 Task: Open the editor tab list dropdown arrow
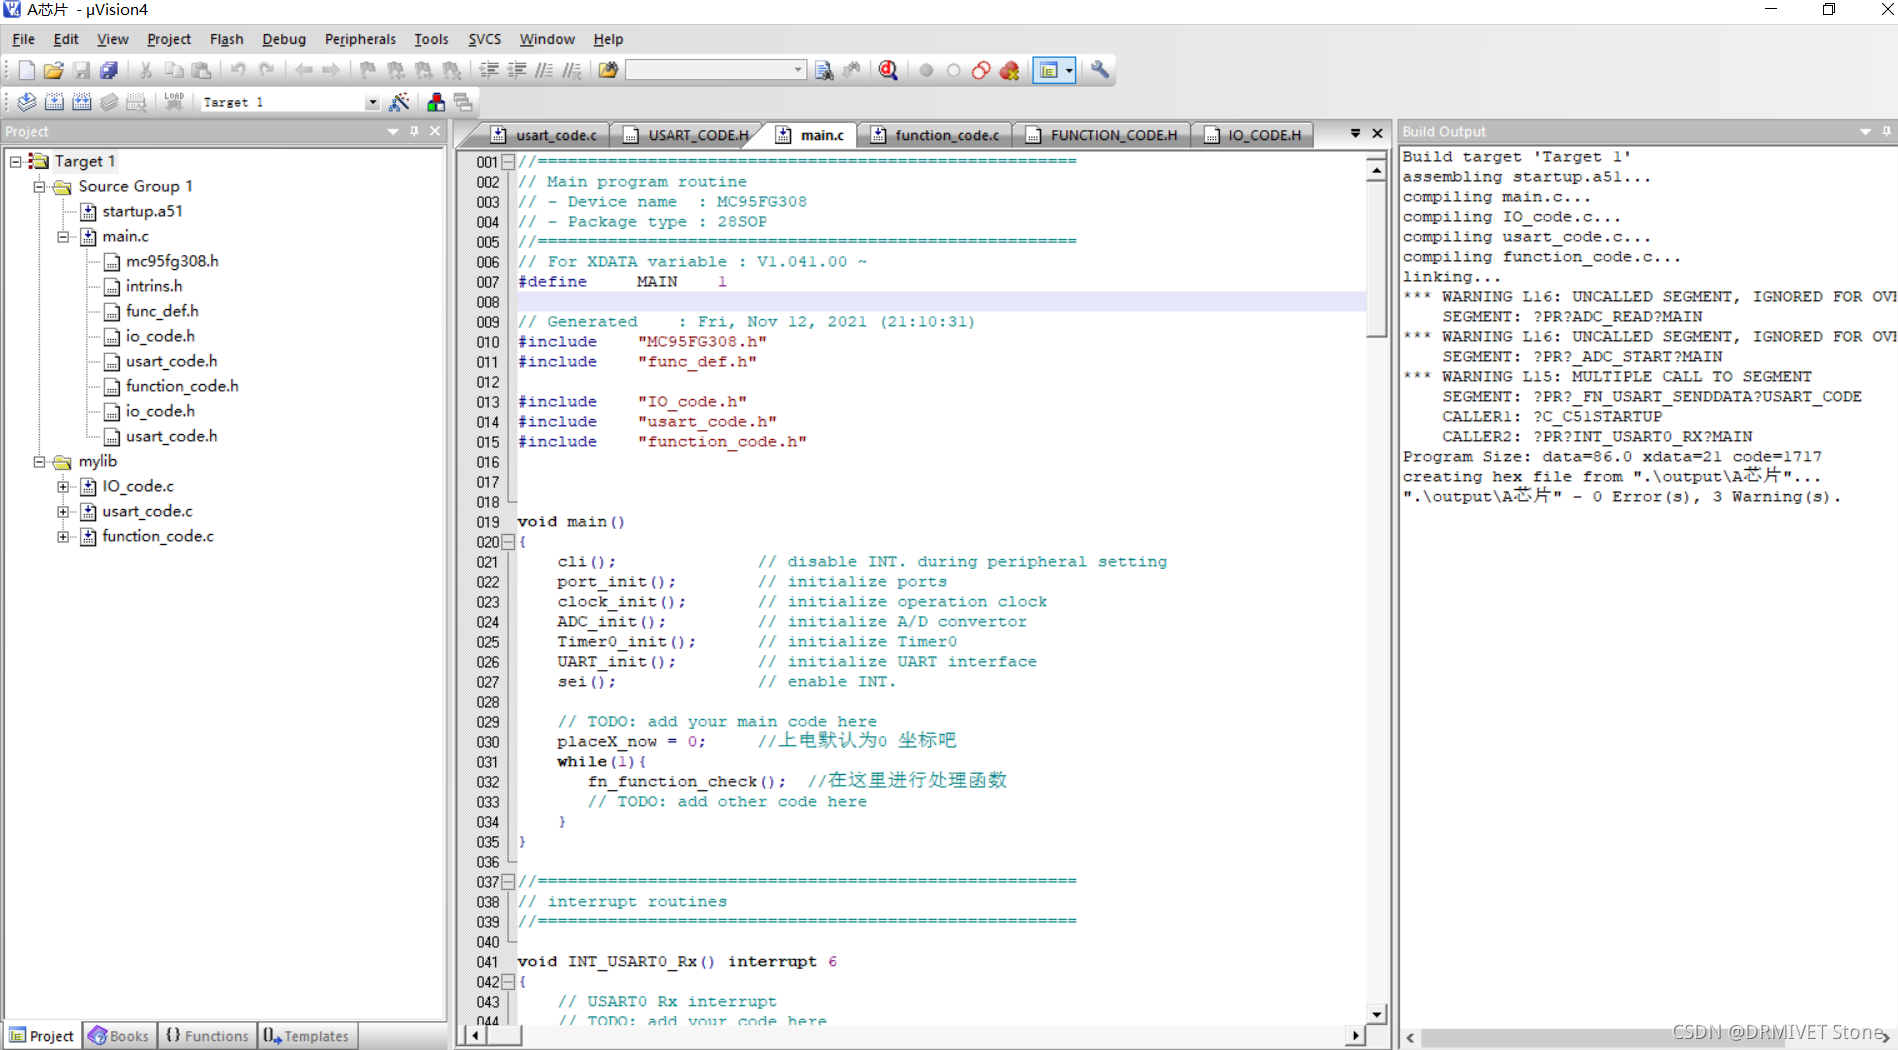pos(1355,133)
